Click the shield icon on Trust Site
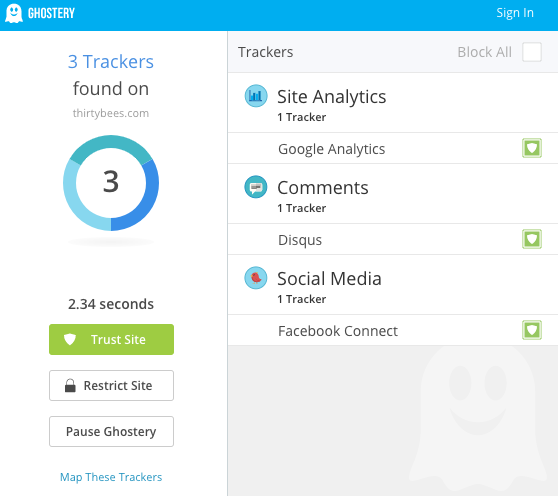Image resolution: width=558 pixels, height=496 pixels. [x=70, y=339]
